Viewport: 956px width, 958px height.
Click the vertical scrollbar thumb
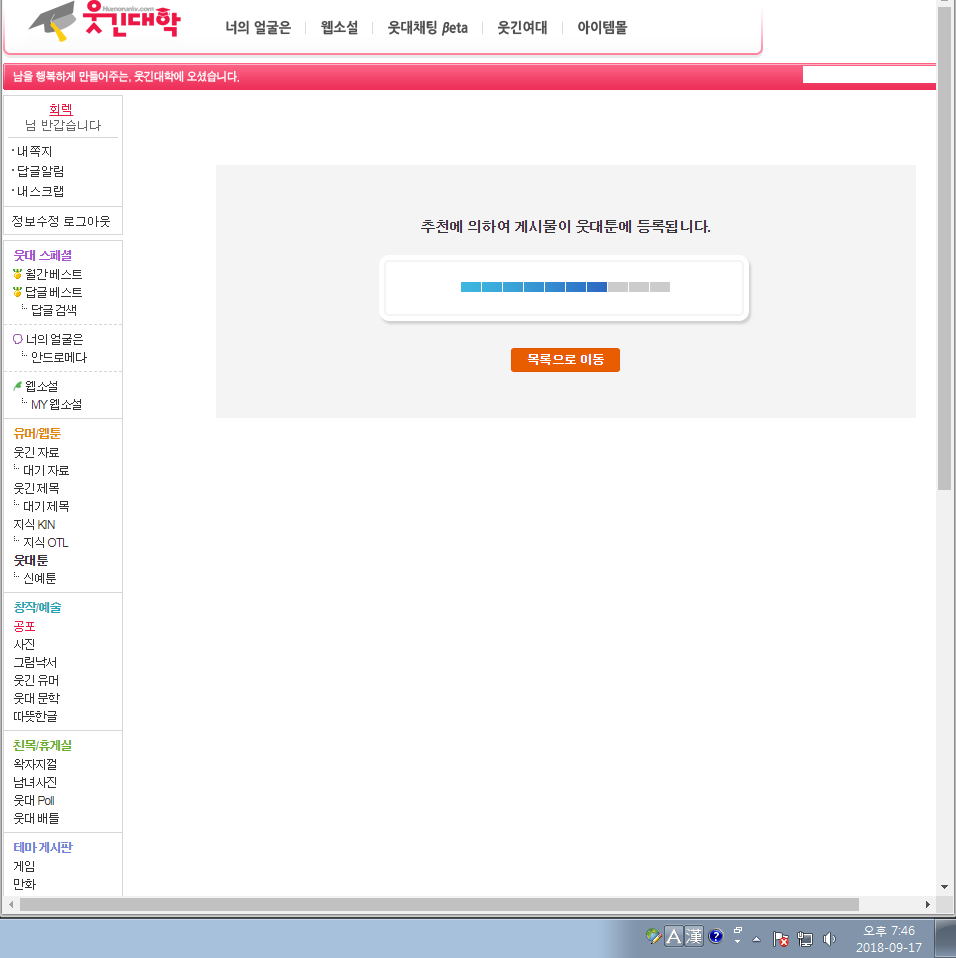point(944,249)
